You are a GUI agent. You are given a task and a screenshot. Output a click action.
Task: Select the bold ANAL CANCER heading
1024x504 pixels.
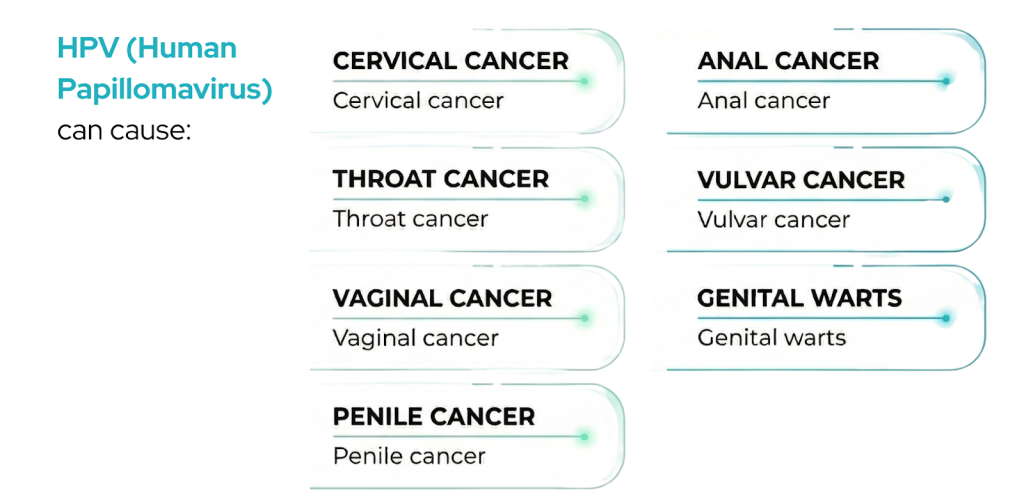coord(788,60)
